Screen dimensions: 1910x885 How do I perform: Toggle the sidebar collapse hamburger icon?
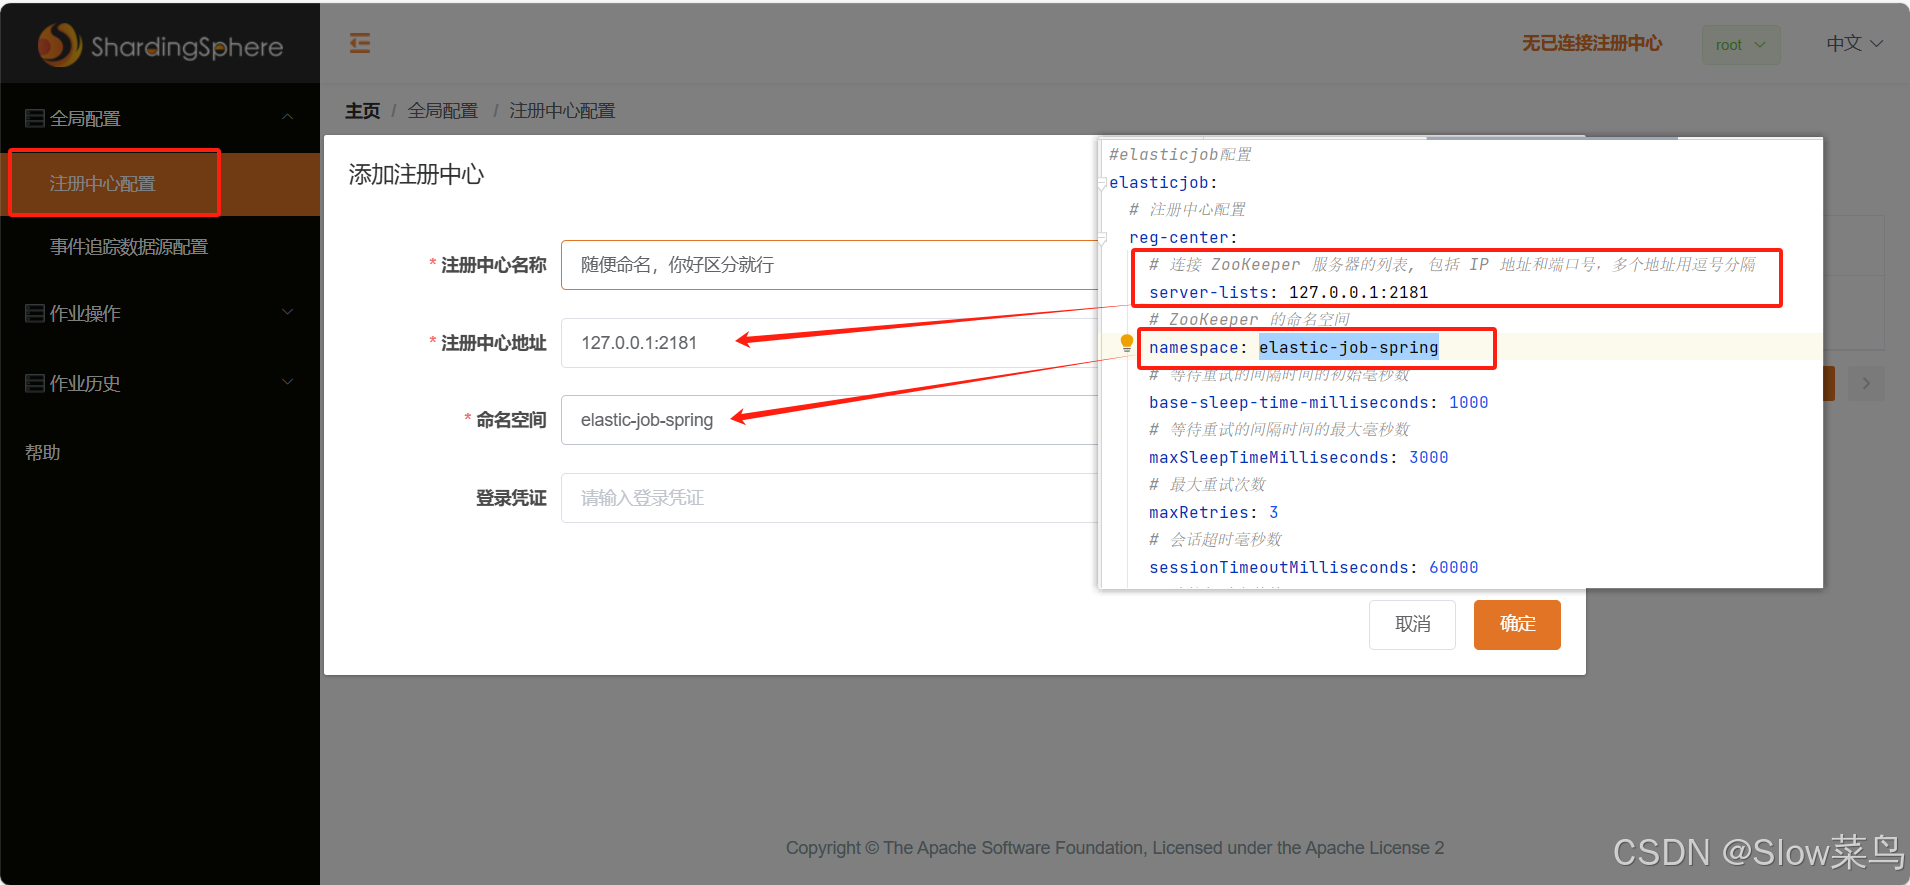click(x=360, y=43)
